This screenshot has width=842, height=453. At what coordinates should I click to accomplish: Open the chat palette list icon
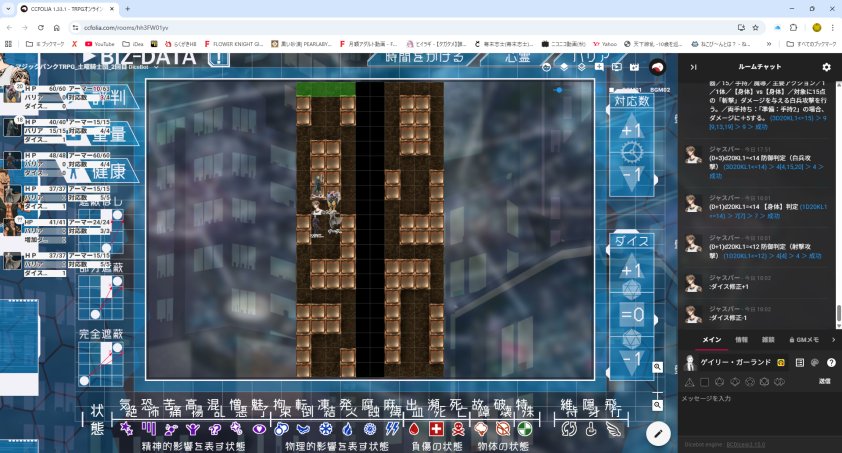click(x=800, y=362)
